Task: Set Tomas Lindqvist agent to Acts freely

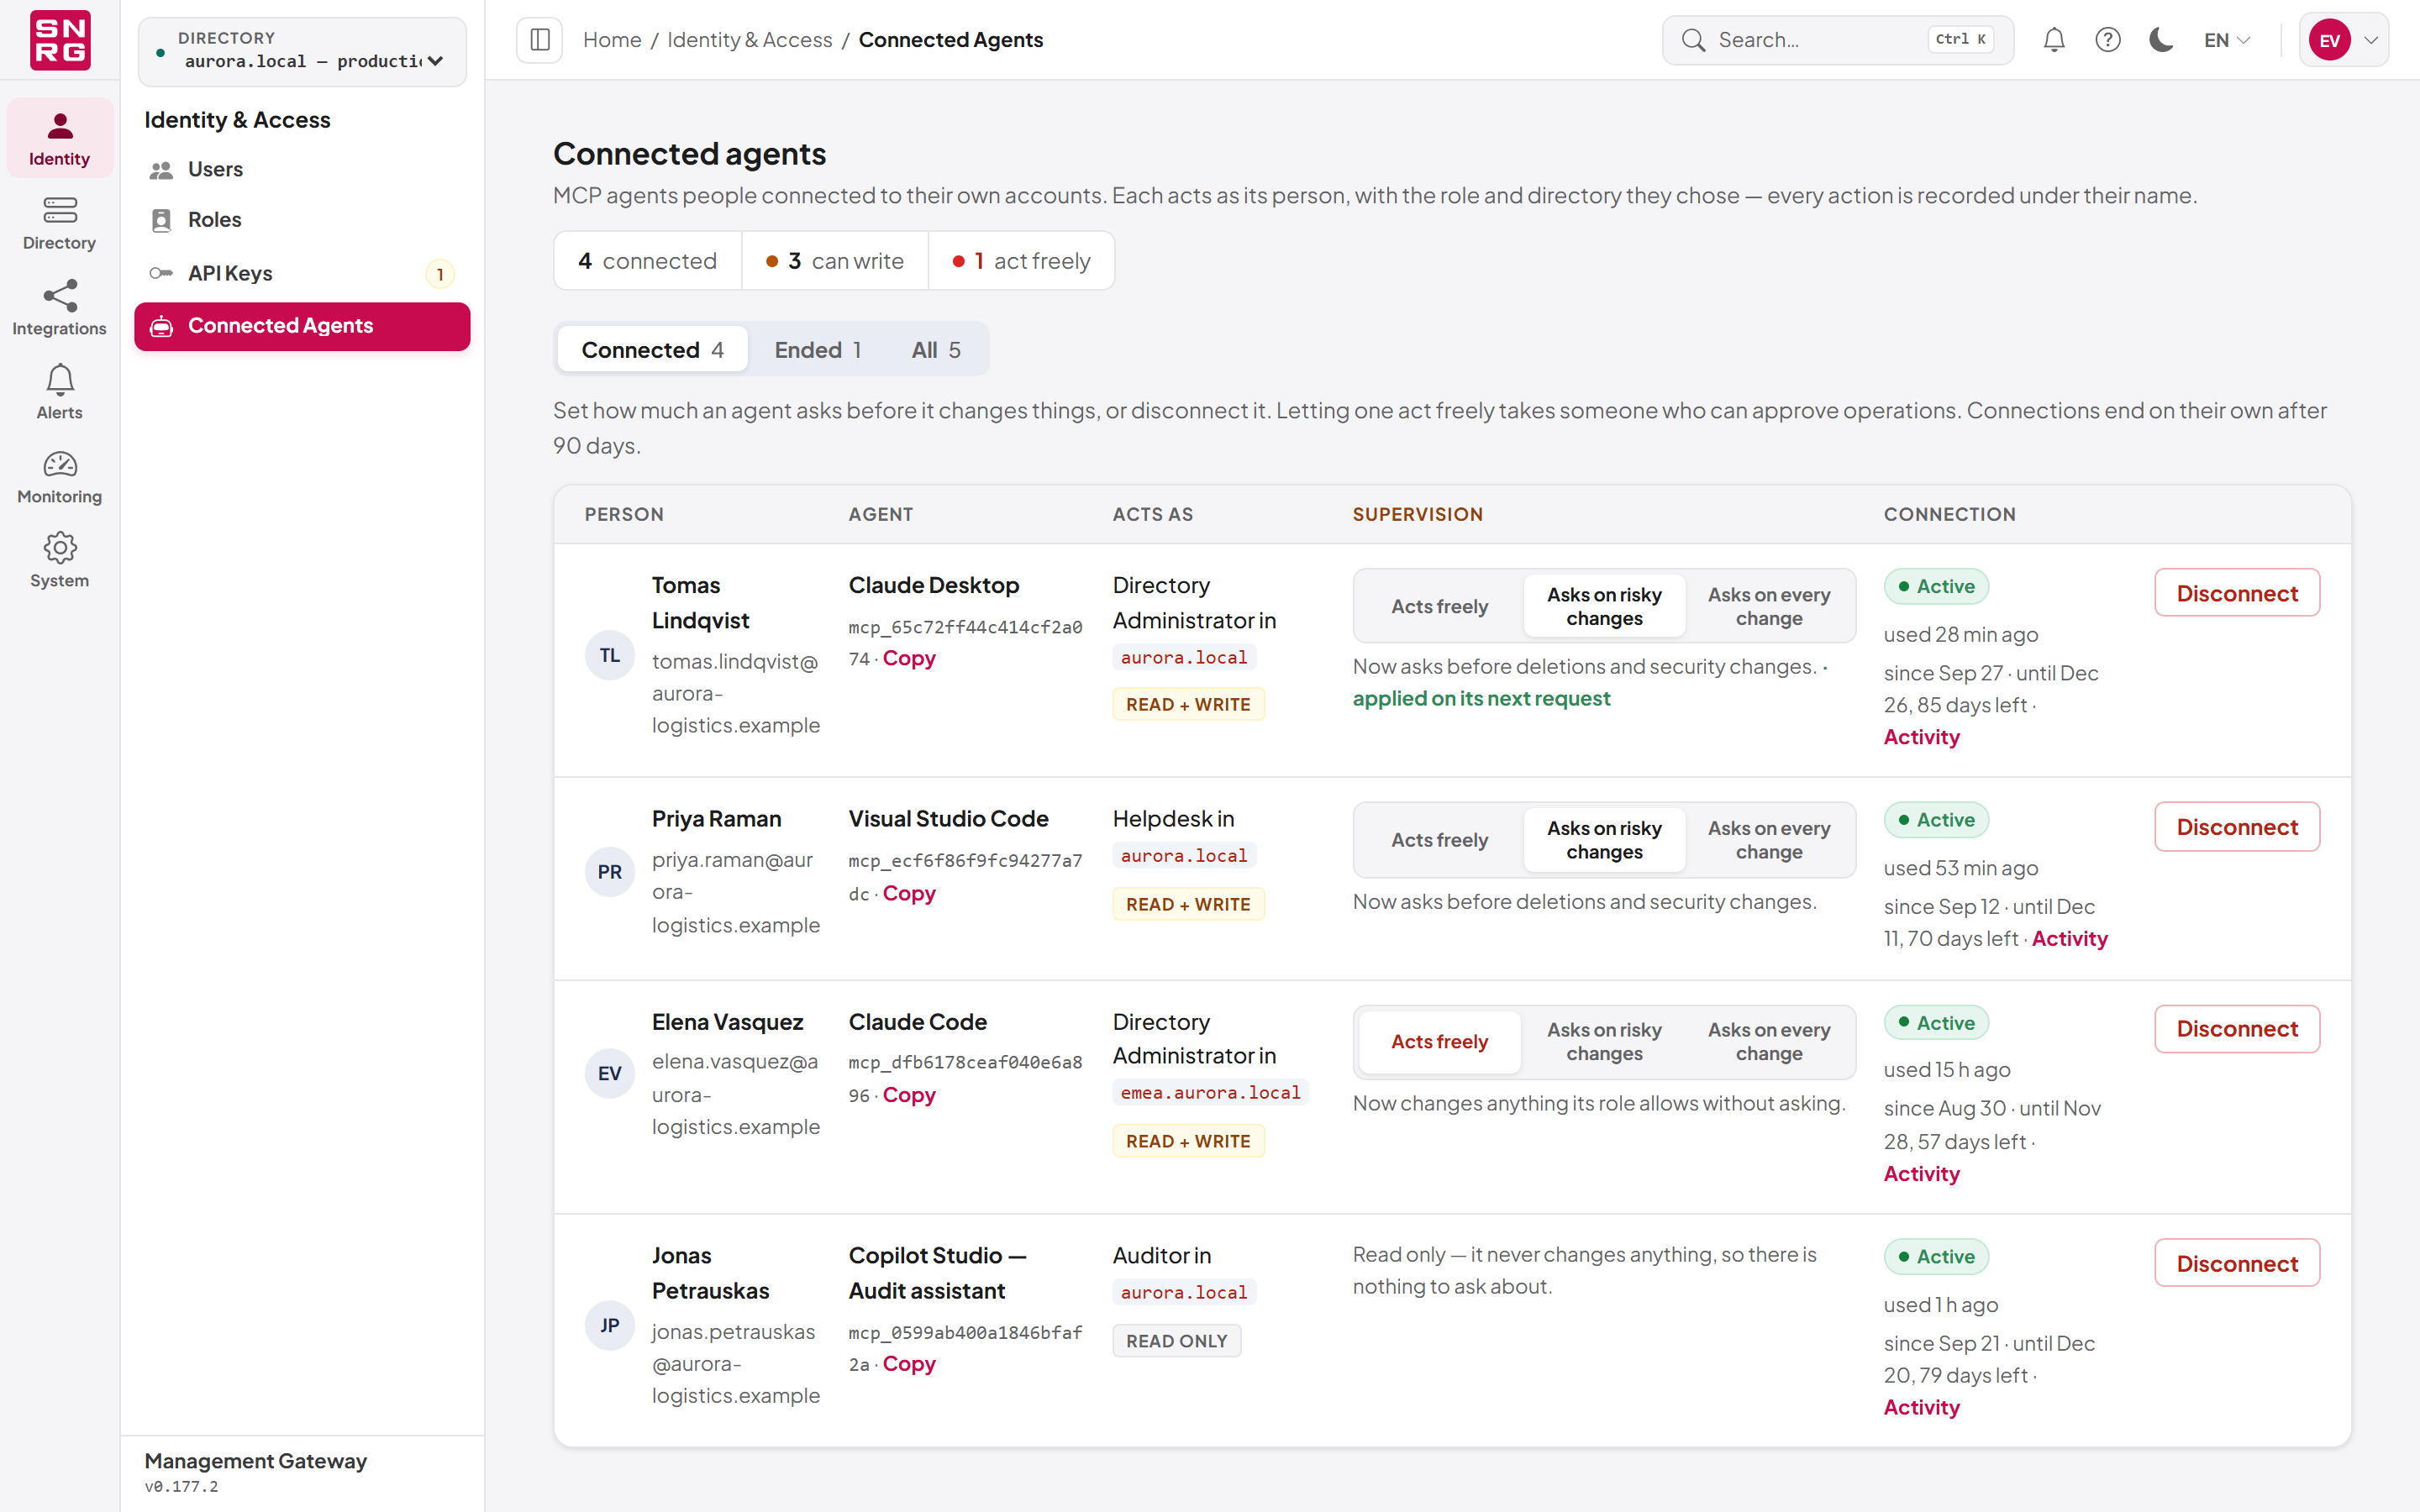Action: point(1439,606)
